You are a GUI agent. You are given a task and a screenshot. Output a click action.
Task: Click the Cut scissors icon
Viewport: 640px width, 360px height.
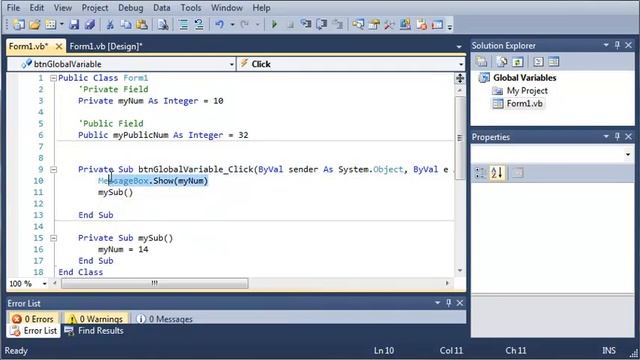[x=110, y=24]
